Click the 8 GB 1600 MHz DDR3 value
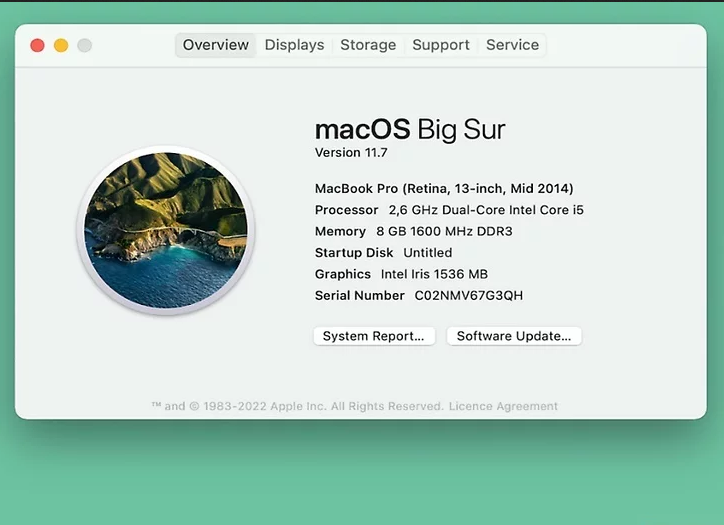The height and width of the screenshot is (525, 724). tap(444, 231)
